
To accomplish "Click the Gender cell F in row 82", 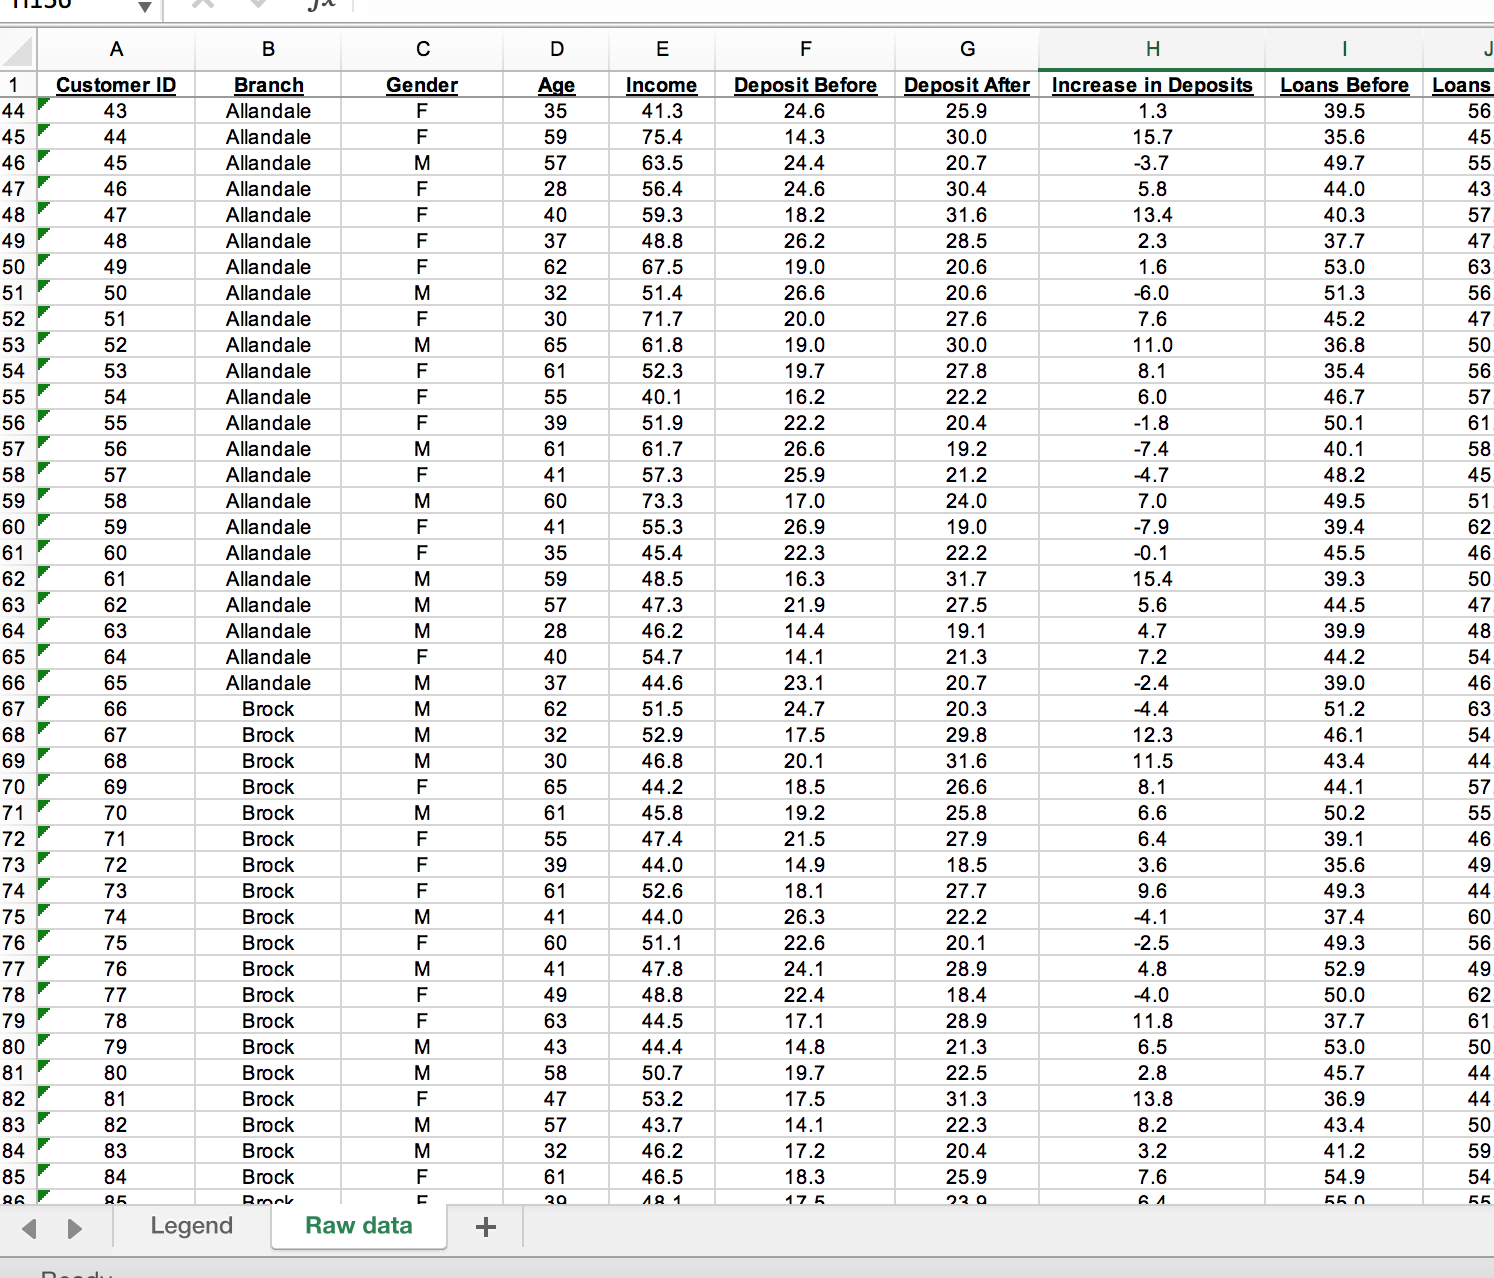I will coord(422,1099).
